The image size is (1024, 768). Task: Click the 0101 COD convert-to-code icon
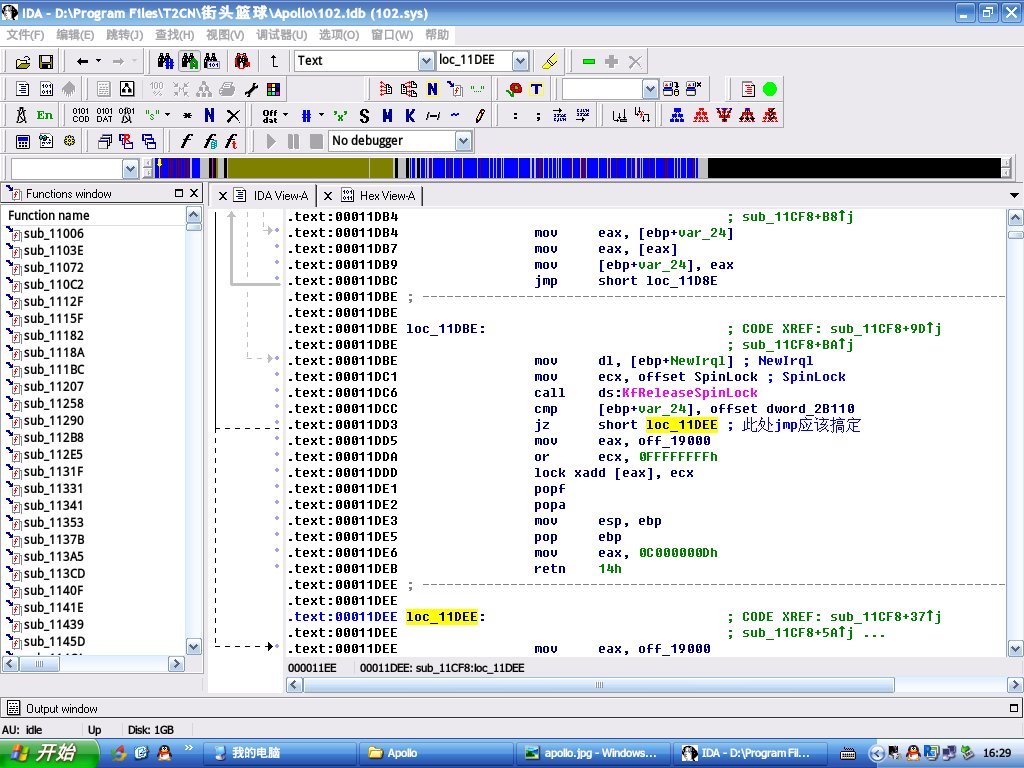coord(81,115)
